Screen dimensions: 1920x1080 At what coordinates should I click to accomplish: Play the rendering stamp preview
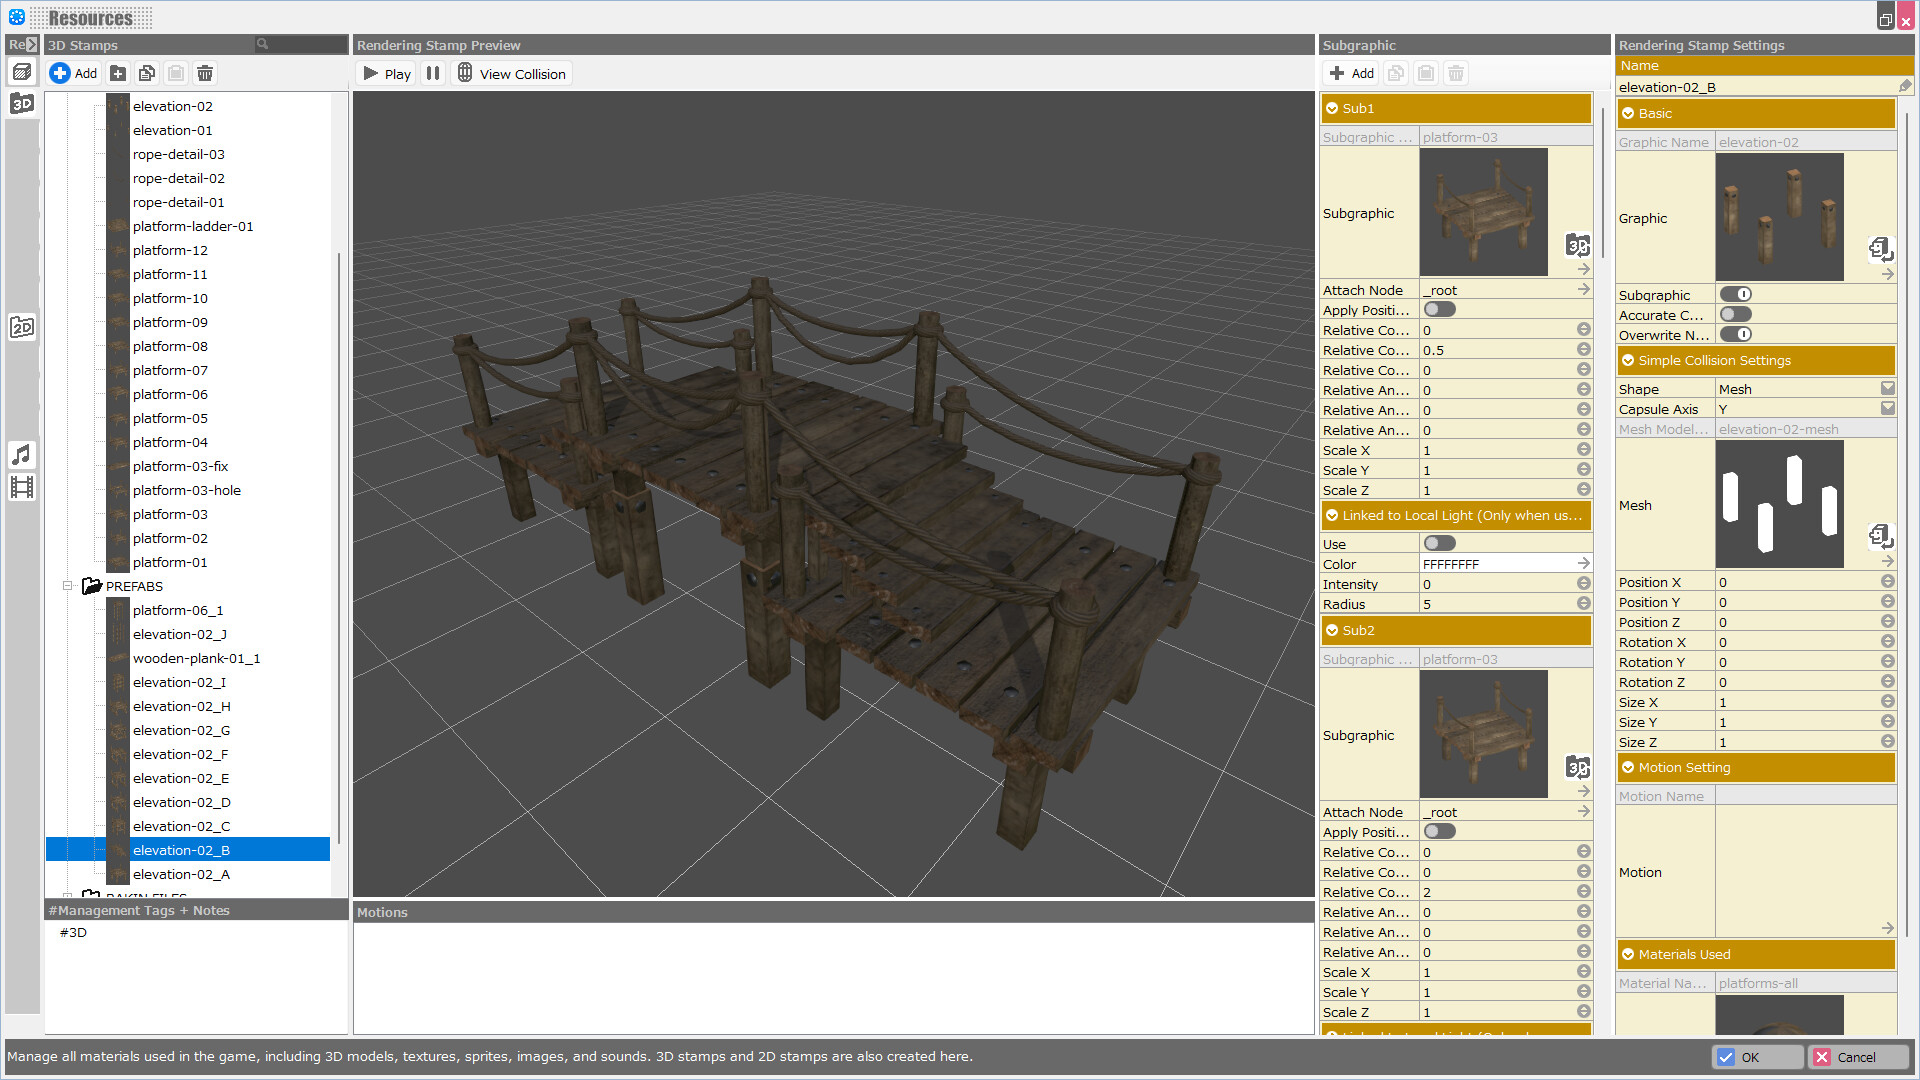click(385, 73)
